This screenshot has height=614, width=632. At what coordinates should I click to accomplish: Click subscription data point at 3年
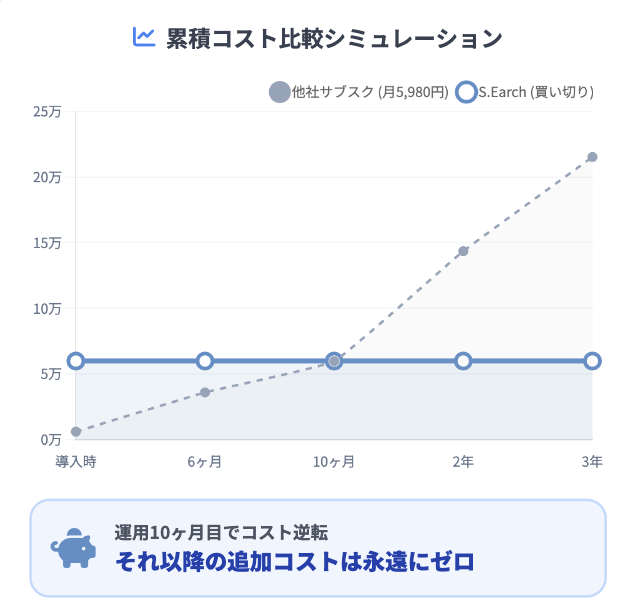coord(592,157)
